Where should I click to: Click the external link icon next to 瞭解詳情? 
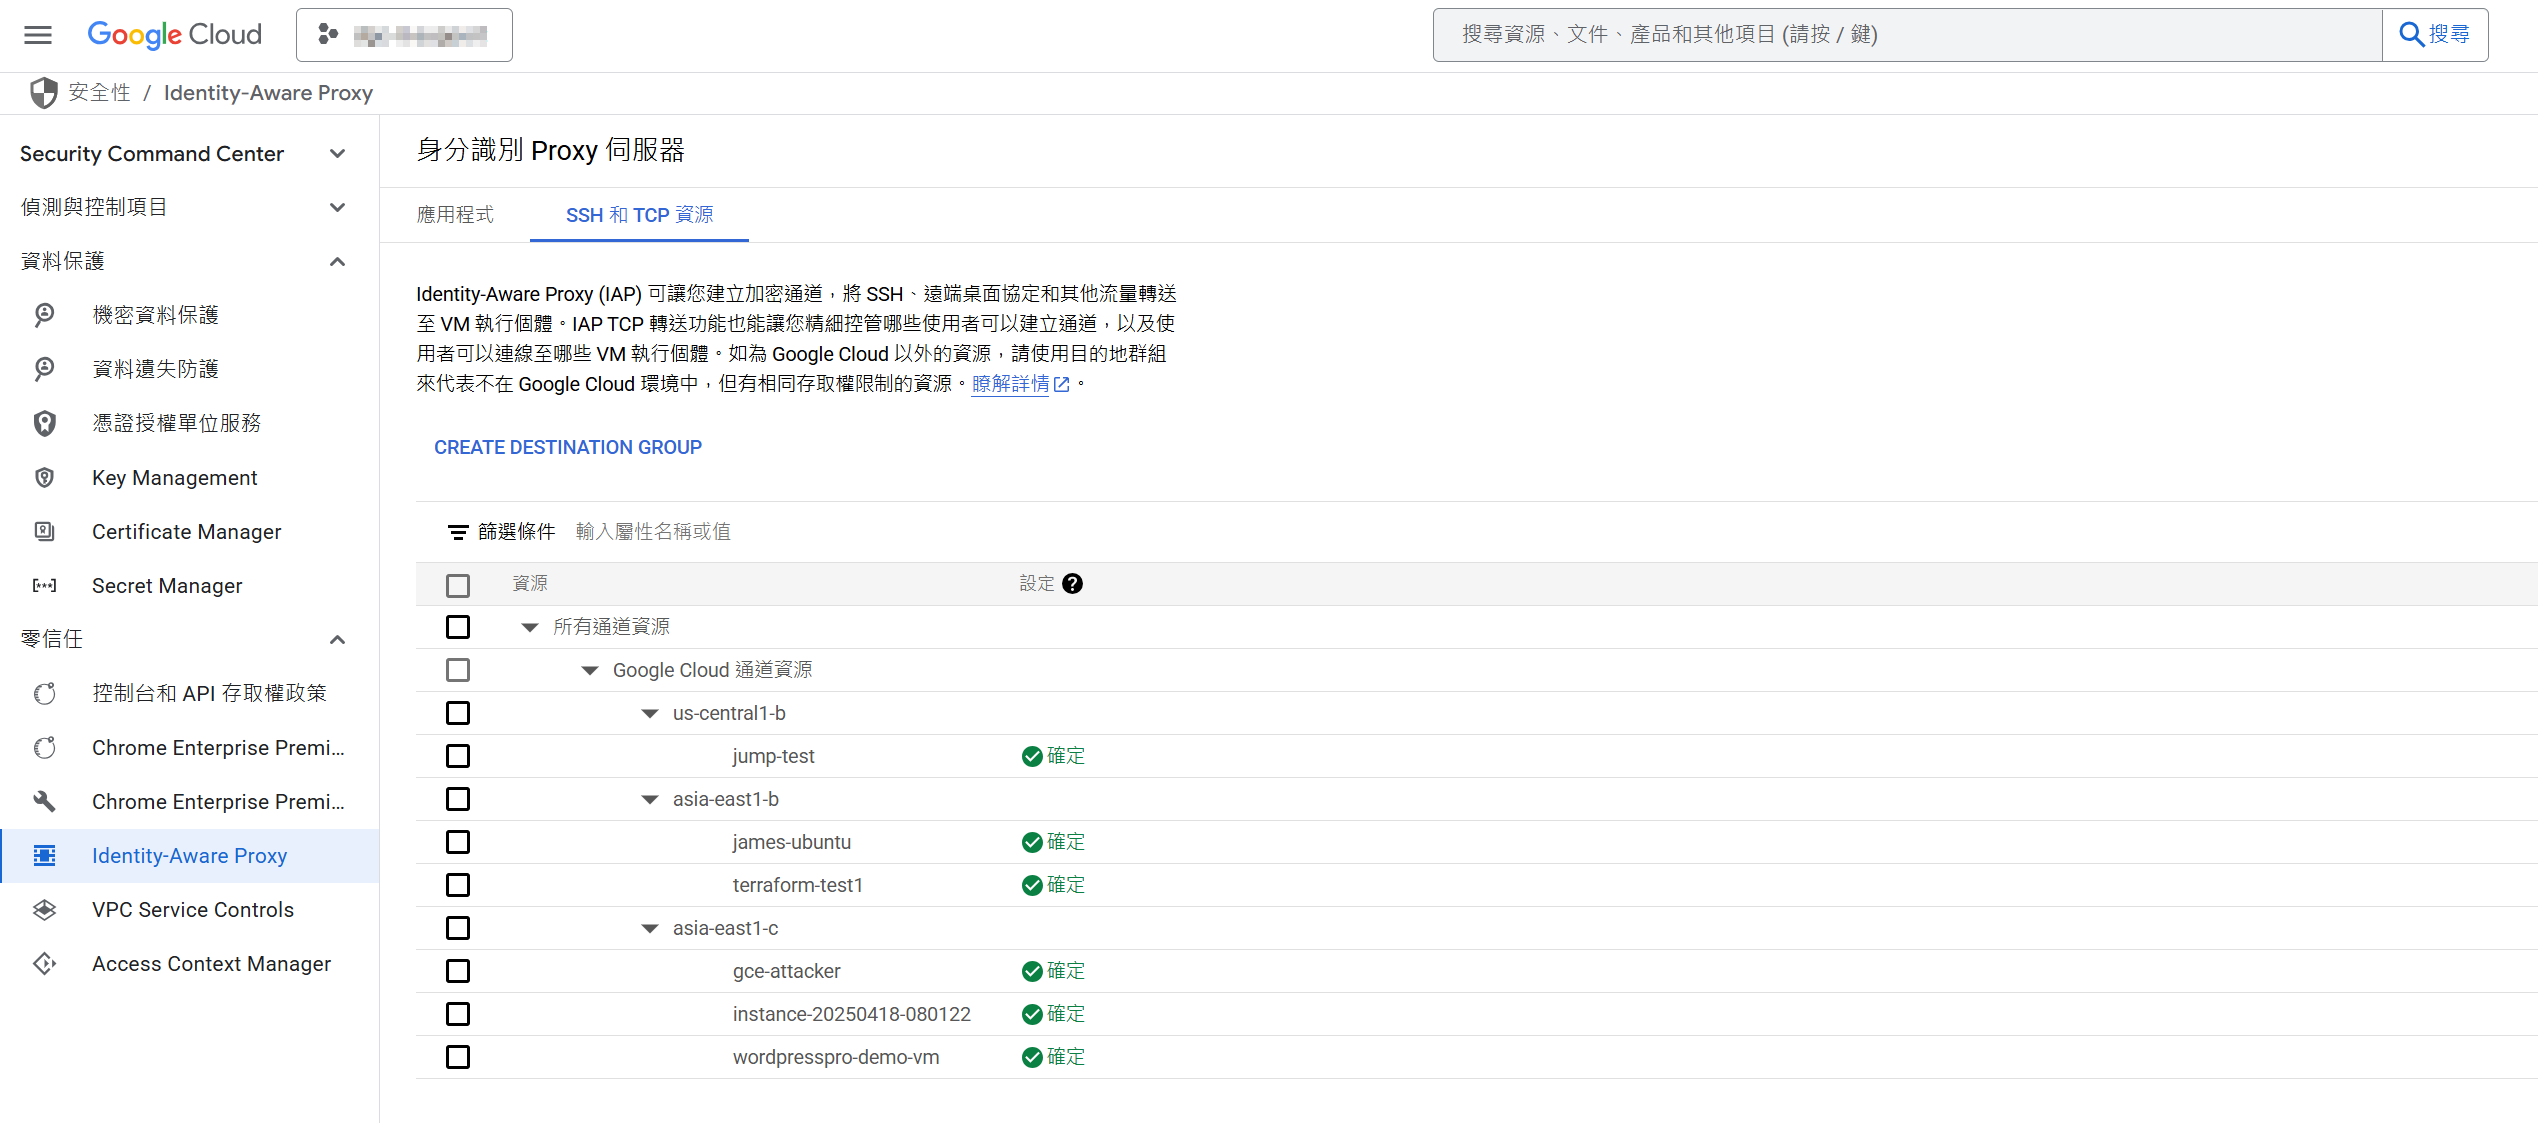1062,384
